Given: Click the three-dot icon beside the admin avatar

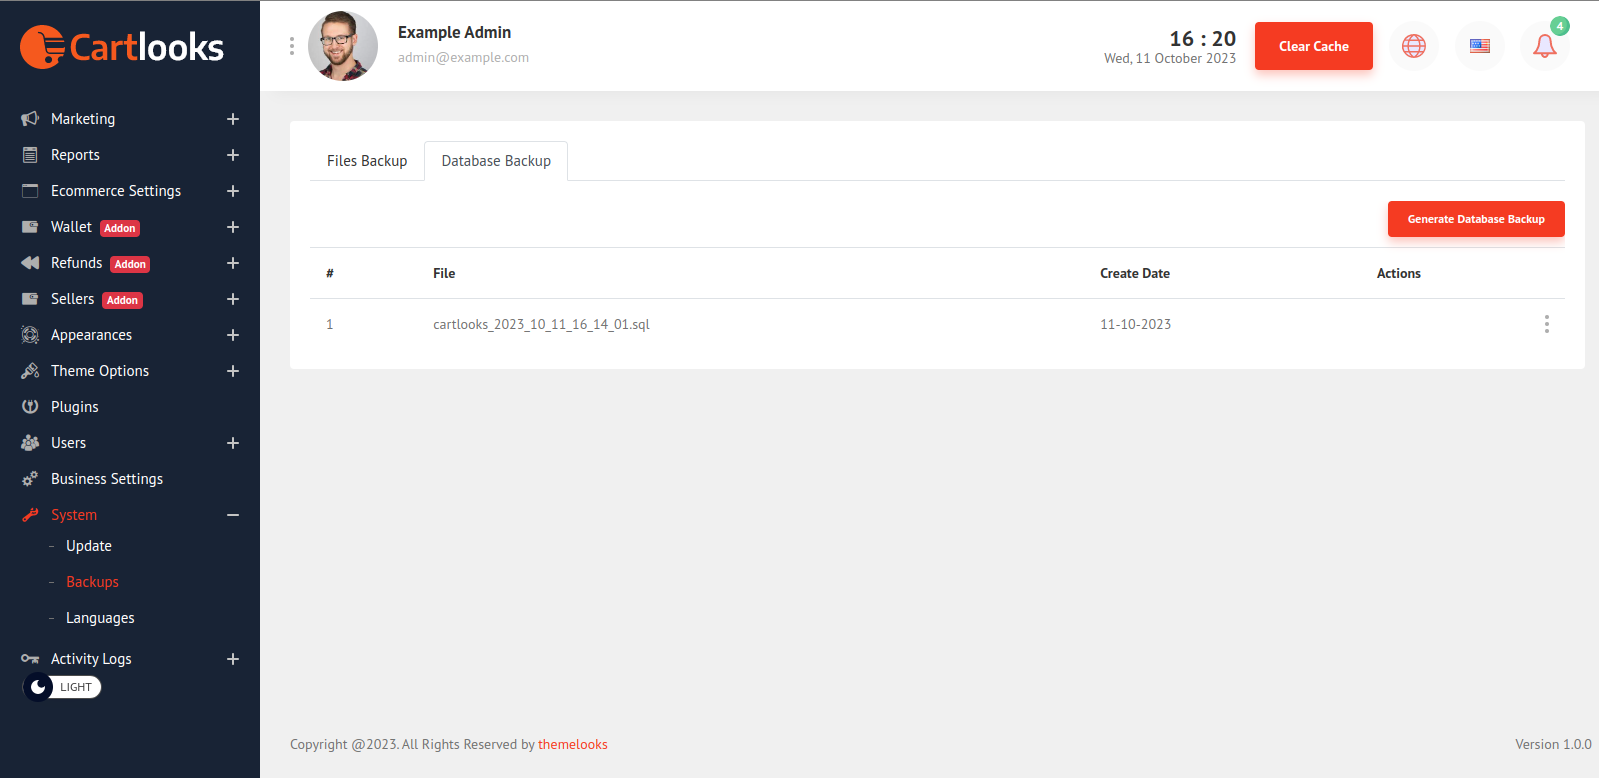Looking at the screenshot, I should [x=292, y=46].
